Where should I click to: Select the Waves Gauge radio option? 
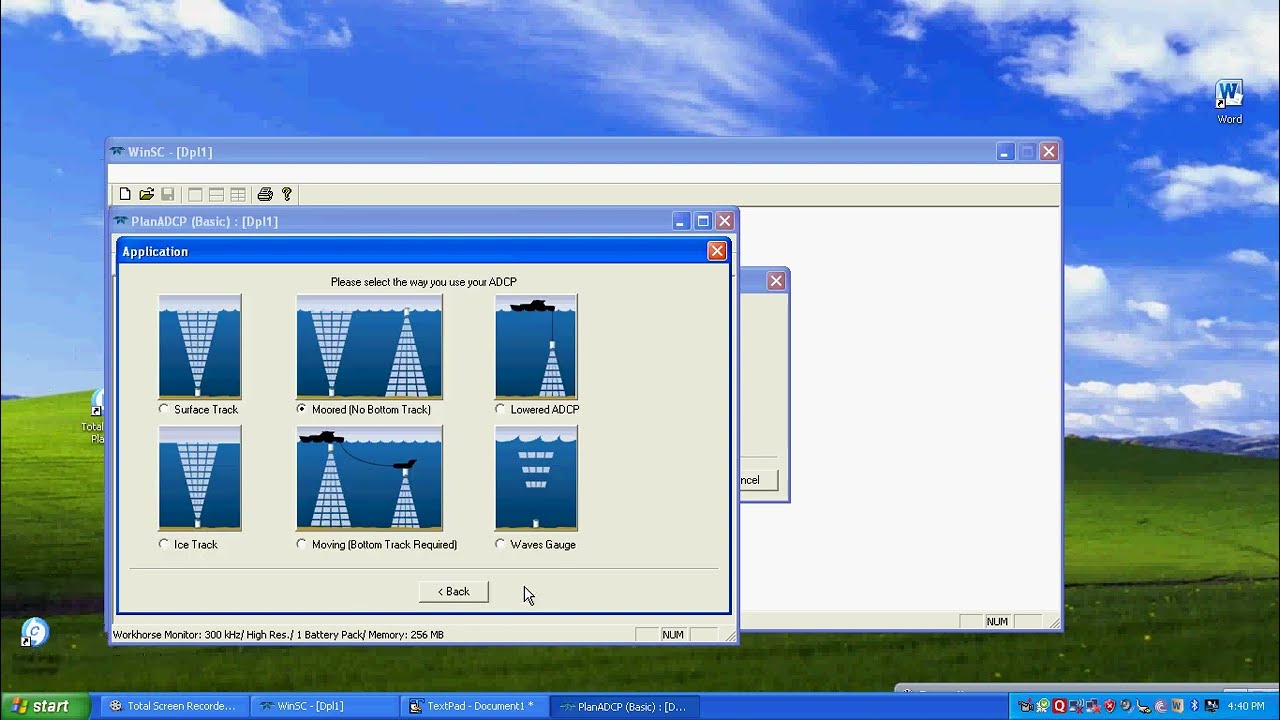click(500, 544)
